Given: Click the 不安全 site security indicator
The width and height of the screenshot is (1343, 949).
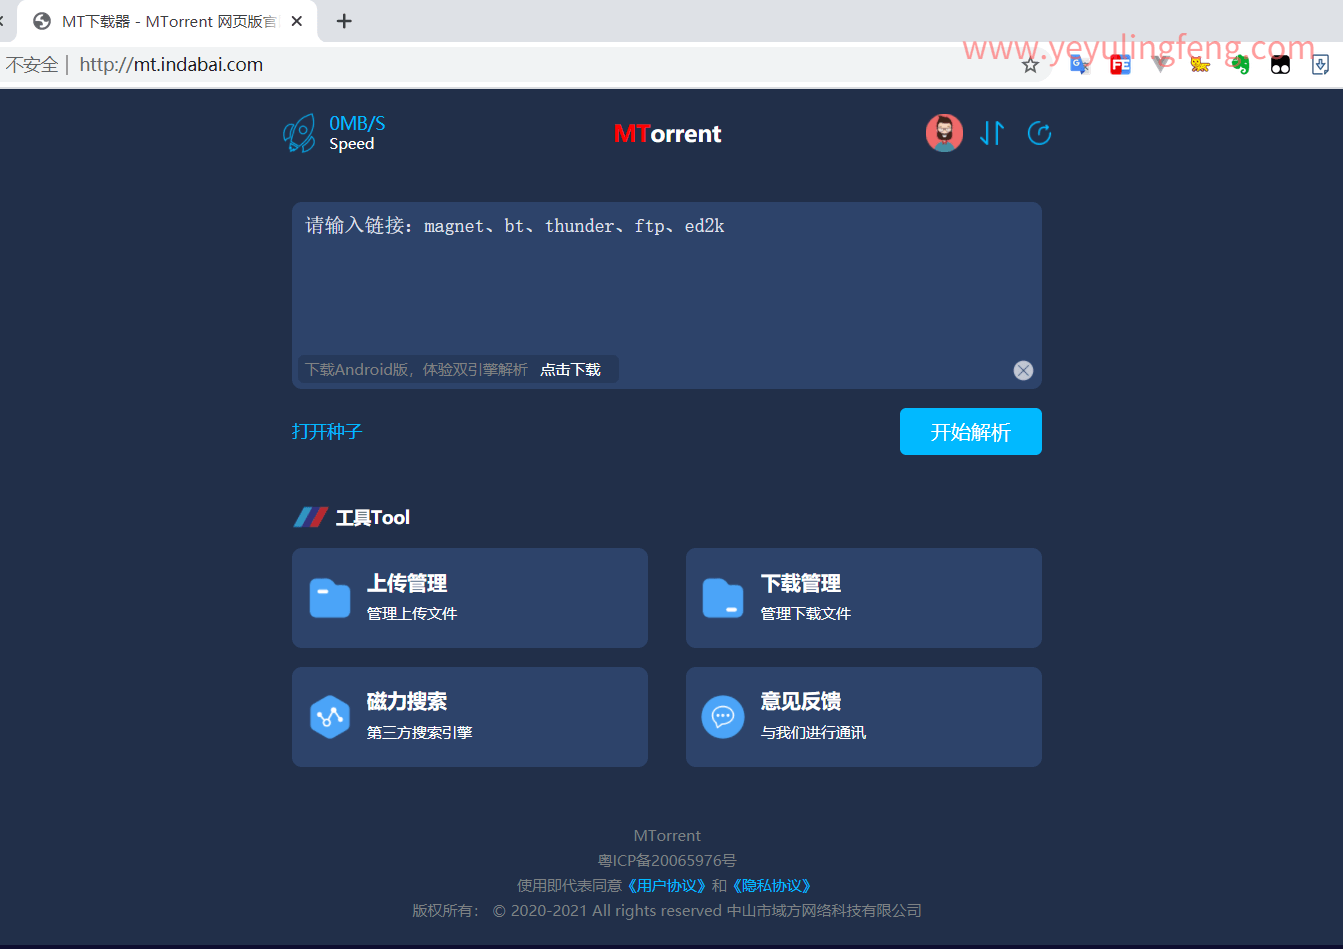Looking at the screenshot, I should click(x=32, y=65).
